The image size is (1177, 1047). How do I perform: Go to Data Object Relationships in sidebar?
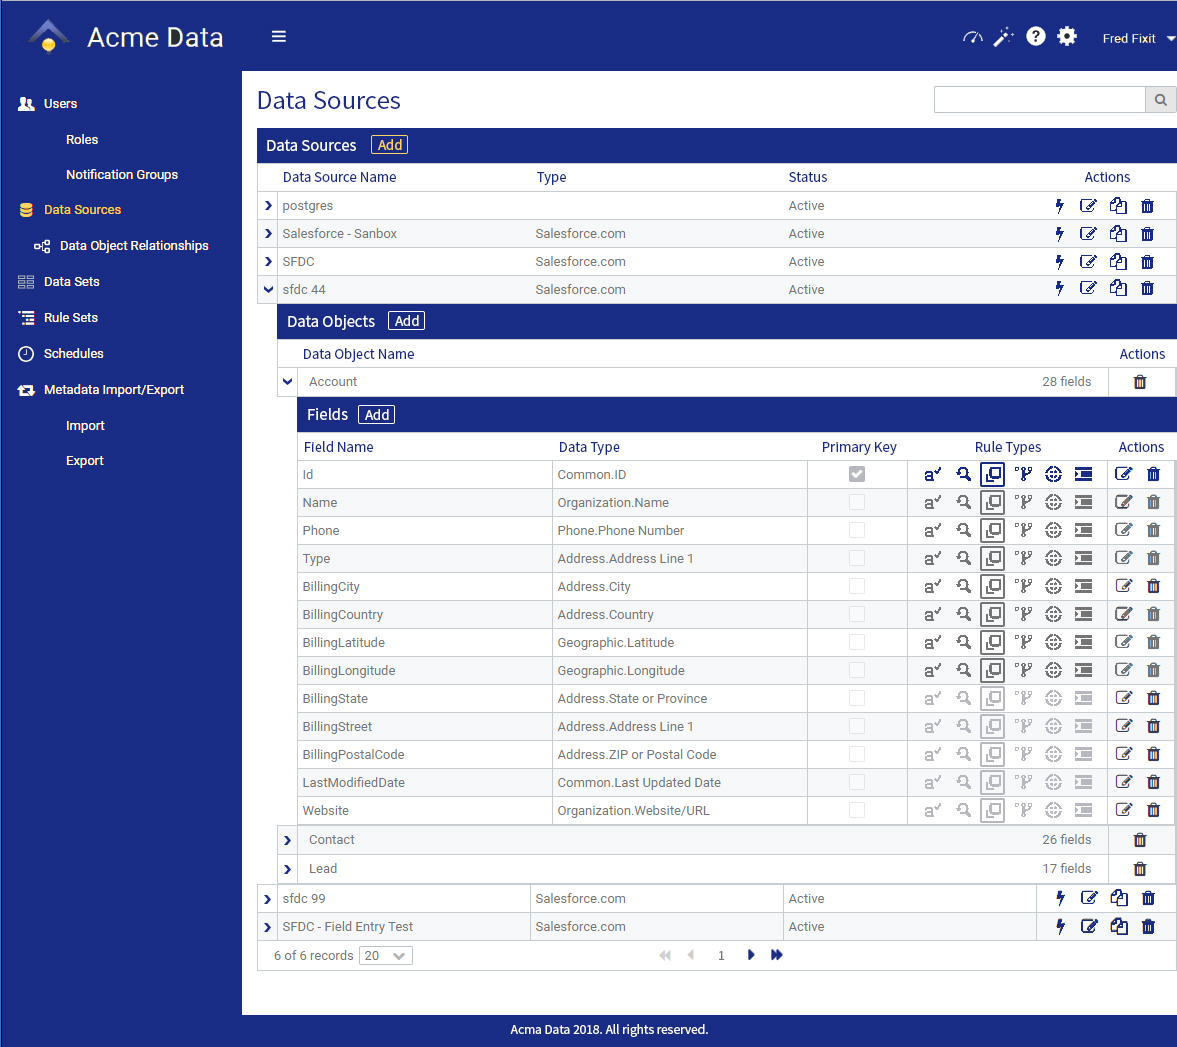tap(134, 246)
